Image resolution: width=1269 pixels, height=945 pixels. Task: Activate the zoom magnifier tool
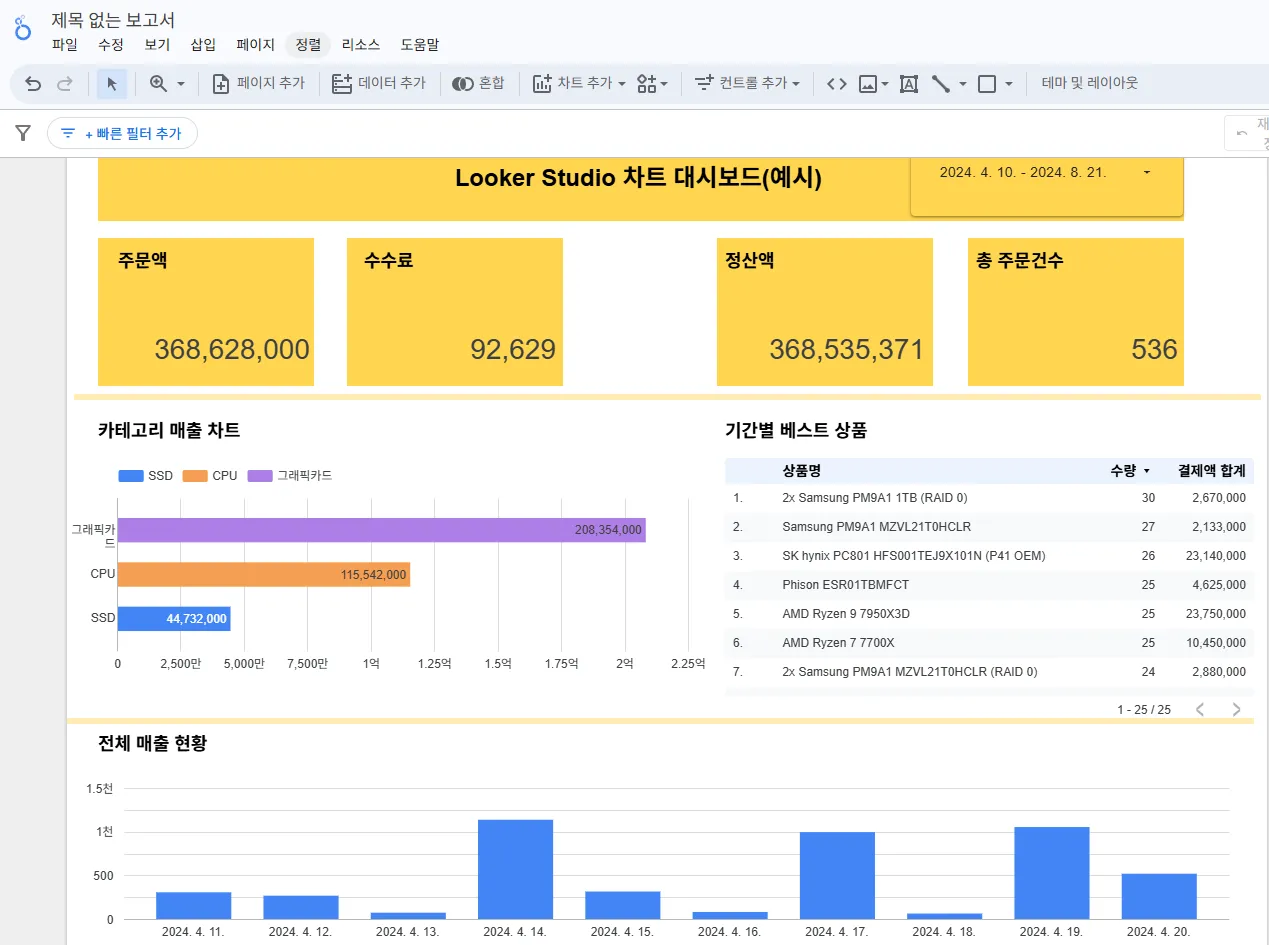click(160, 83)
